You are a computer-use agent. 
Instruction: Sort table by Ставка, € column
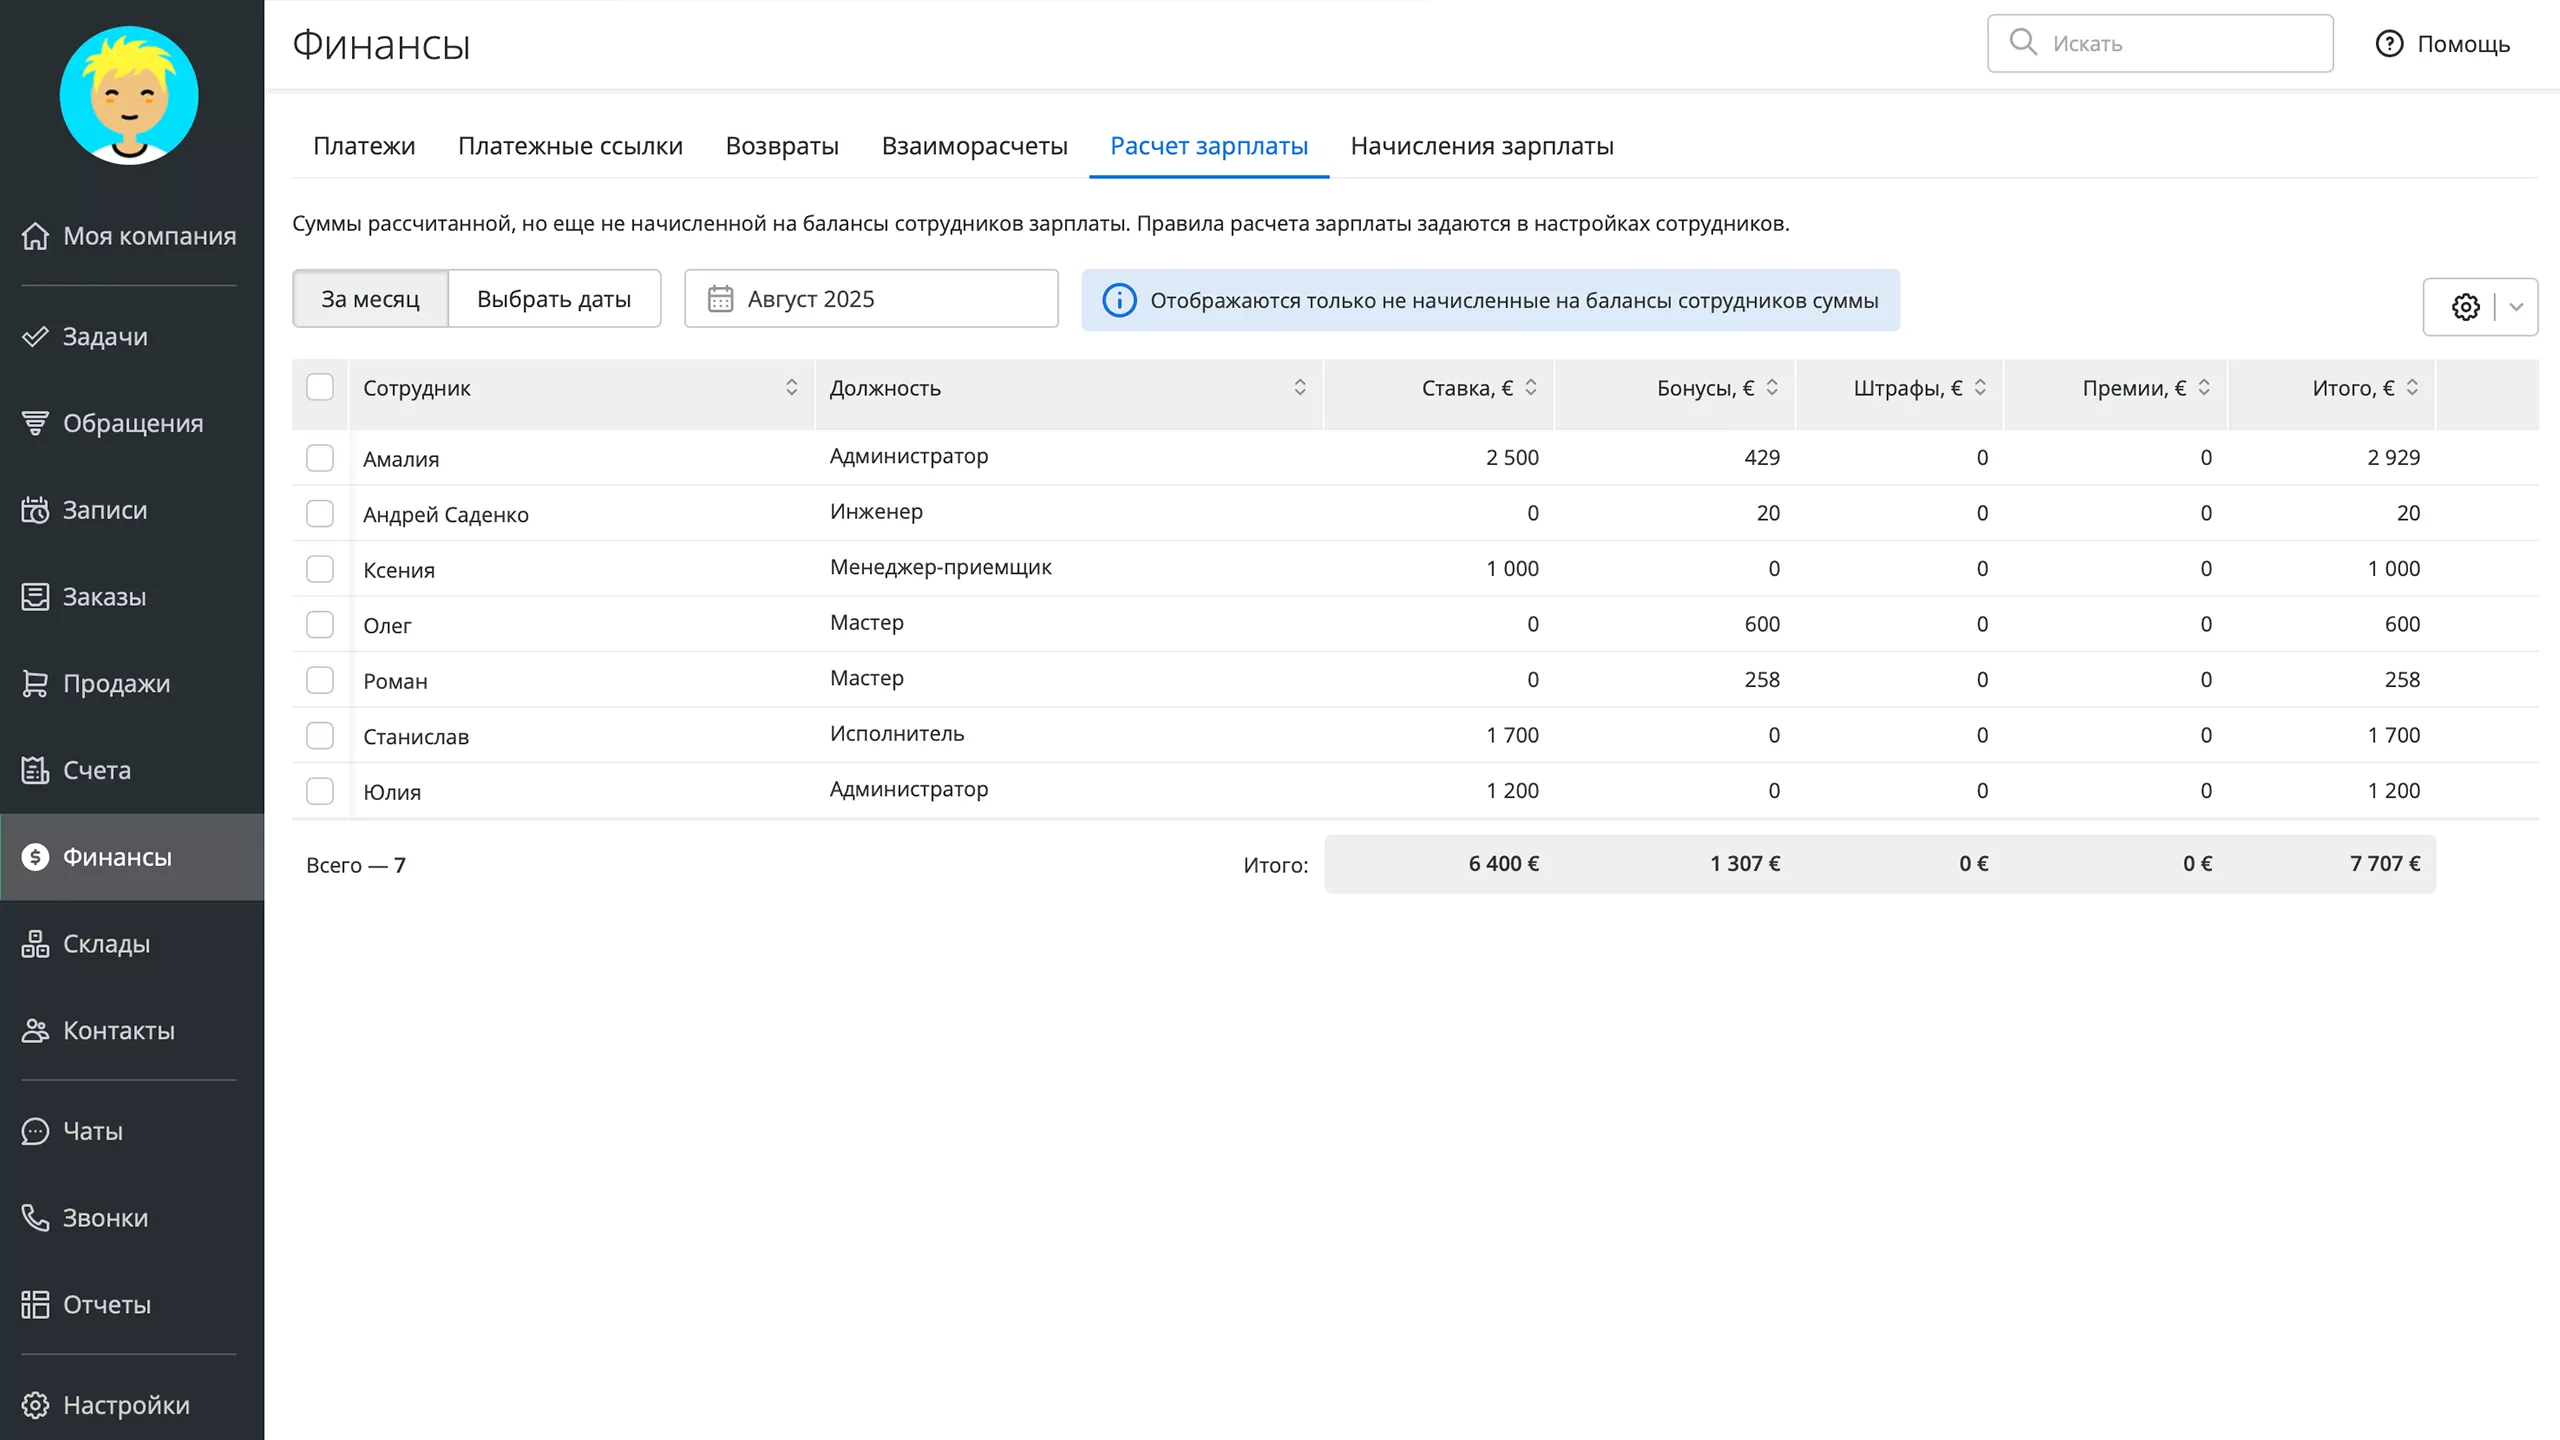coord(1530,387)
